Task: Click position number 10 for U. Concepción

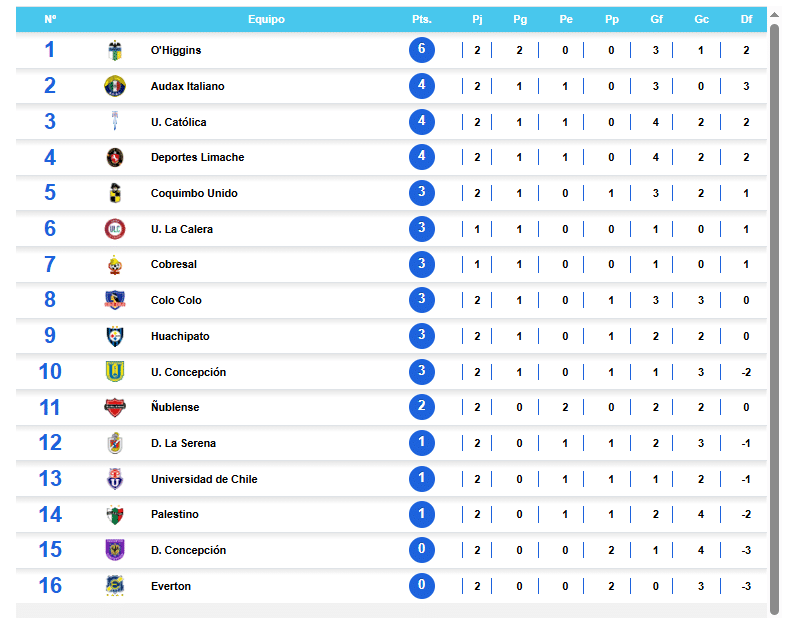Action: [50, 372]
